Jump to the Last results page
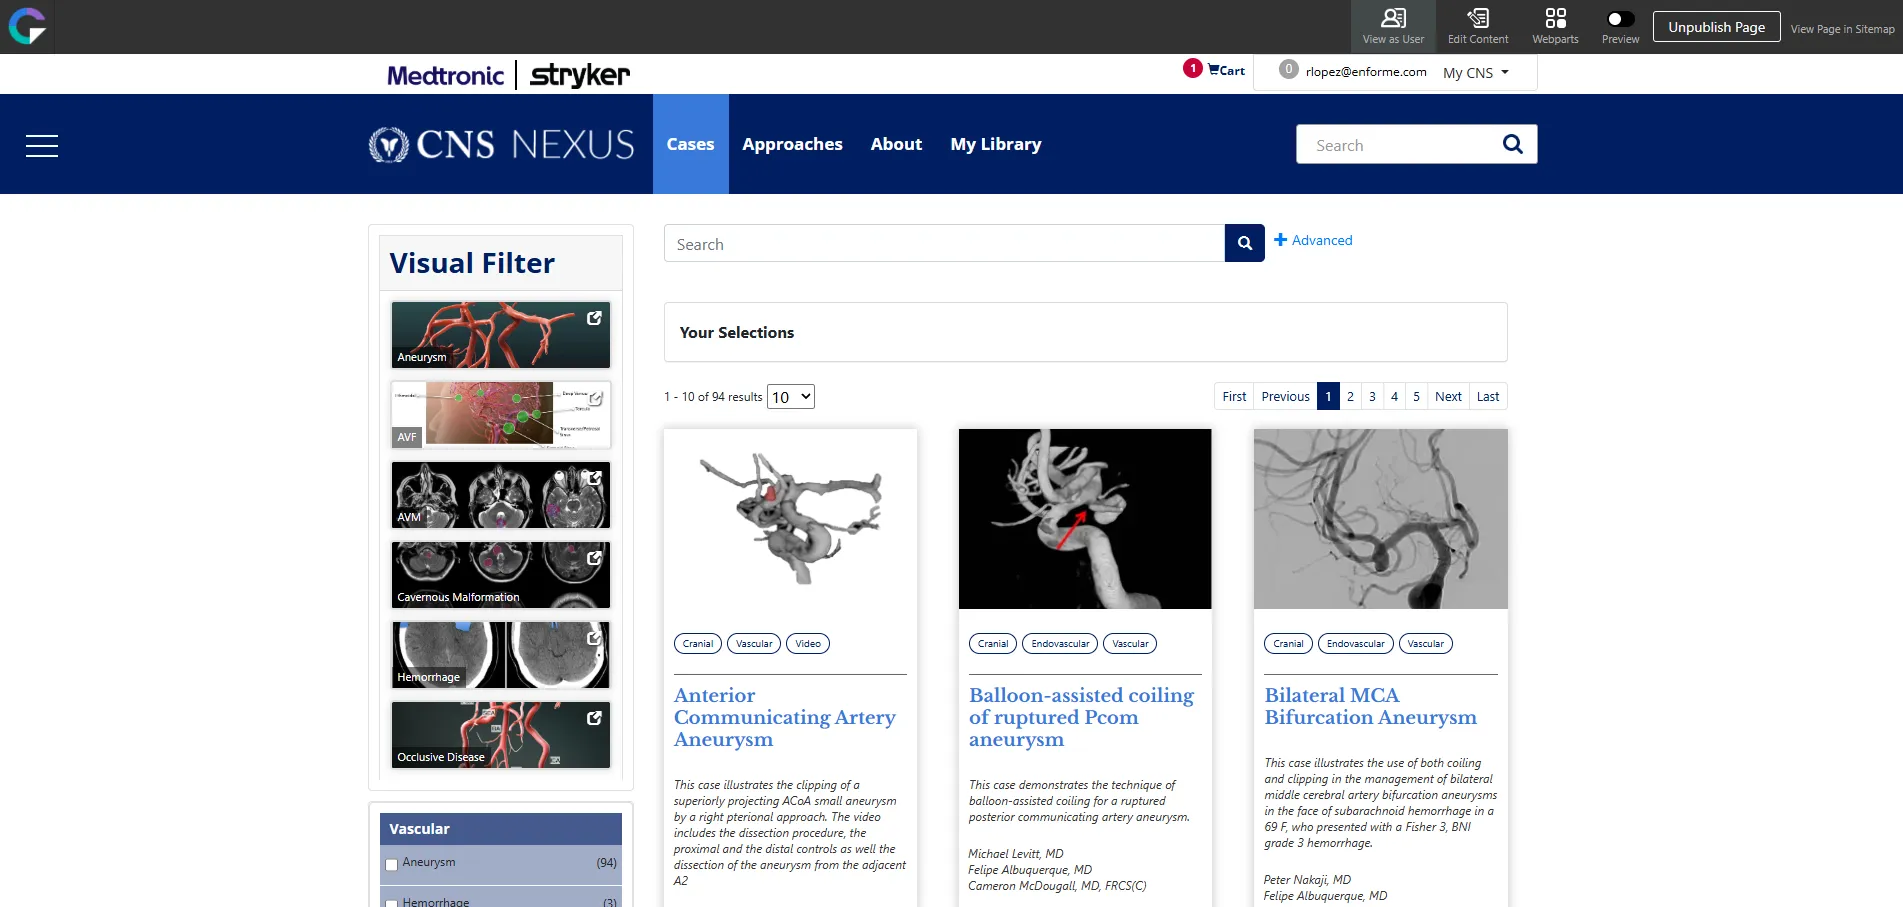 (1488, 396)
